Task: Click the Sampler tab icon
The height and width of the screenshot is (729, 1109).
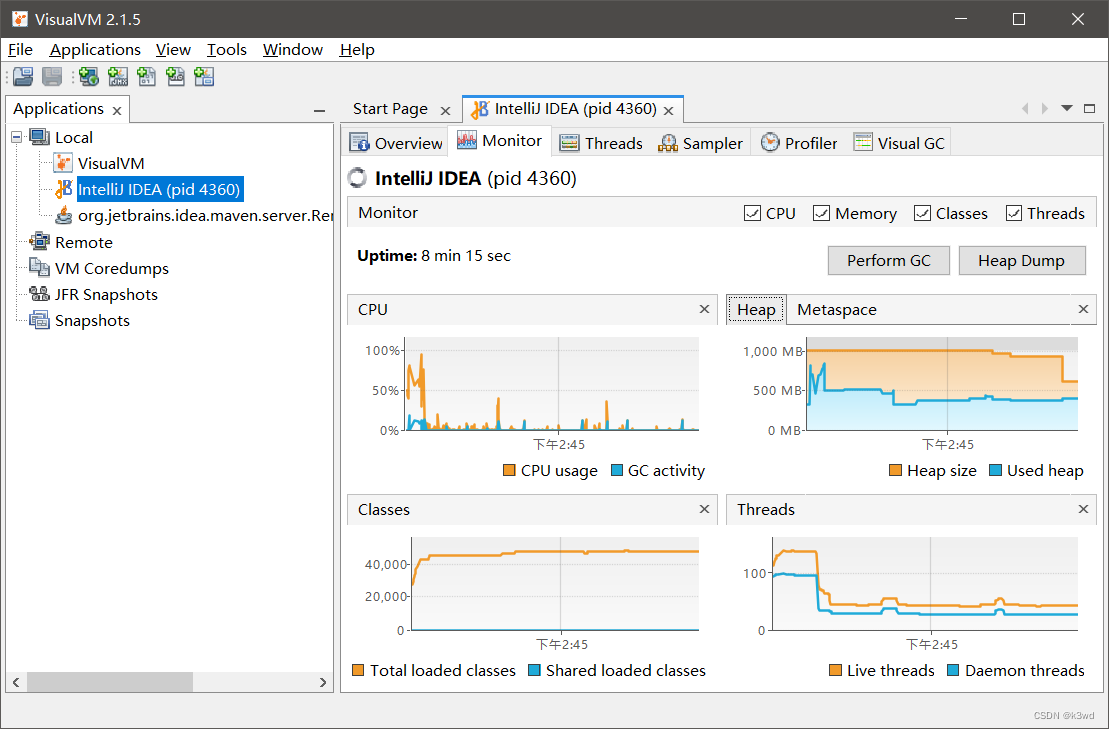Action: [x=668, y=143]
